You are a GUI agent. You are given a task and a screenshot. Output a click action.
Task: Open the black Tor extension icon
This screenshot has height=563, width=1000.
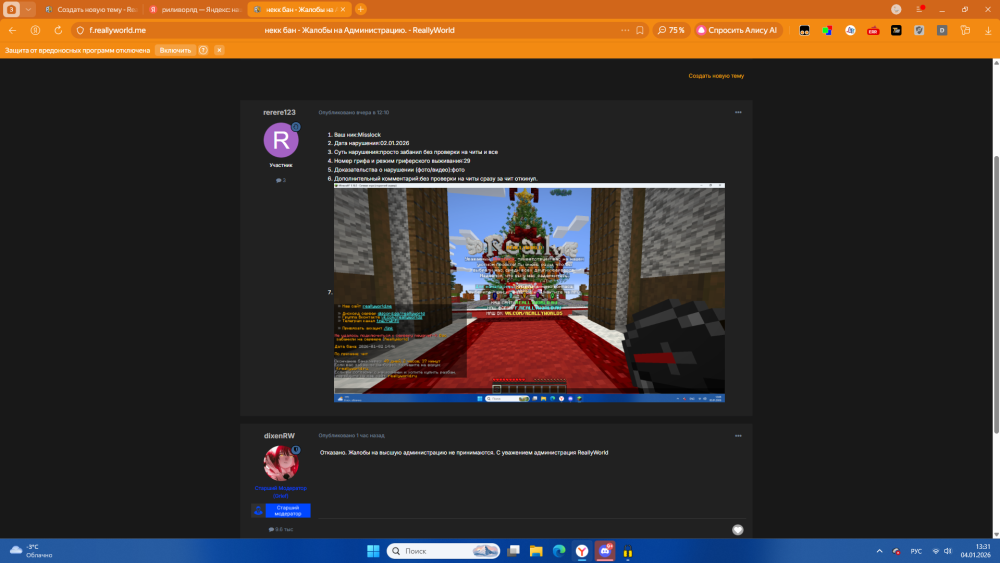tap(896, 30)
